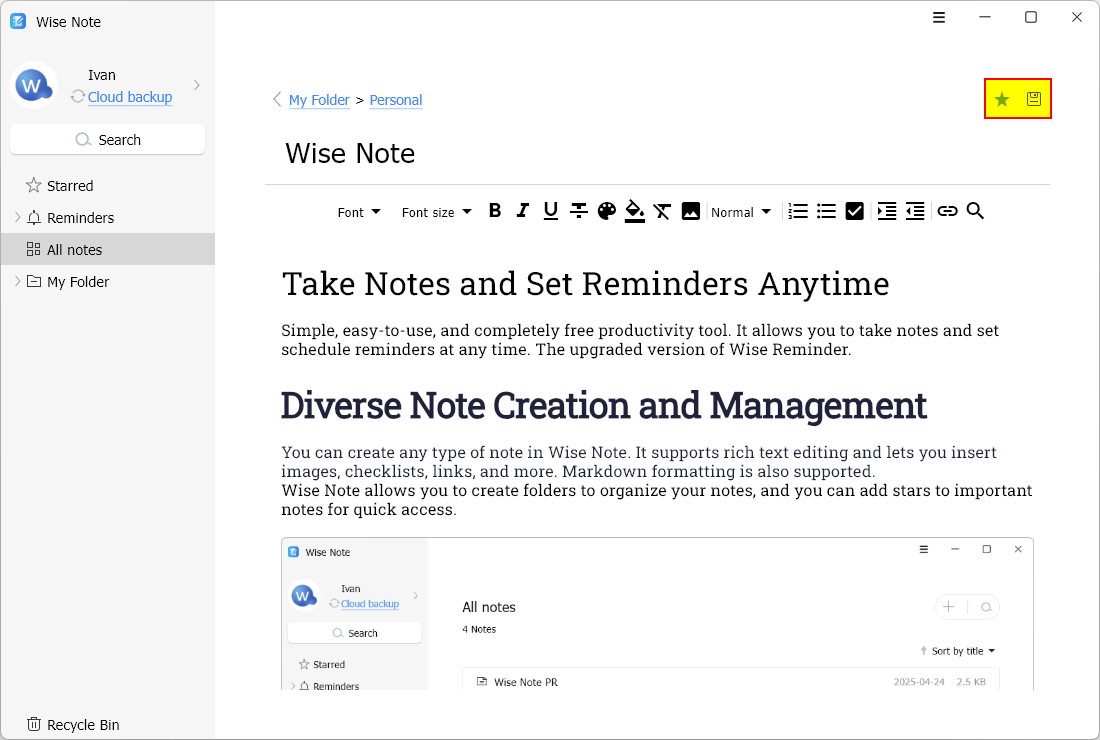This screenshot has height=740, width=1100.
Task: Expand the Reminders section arrow
Action: [18, 217]
